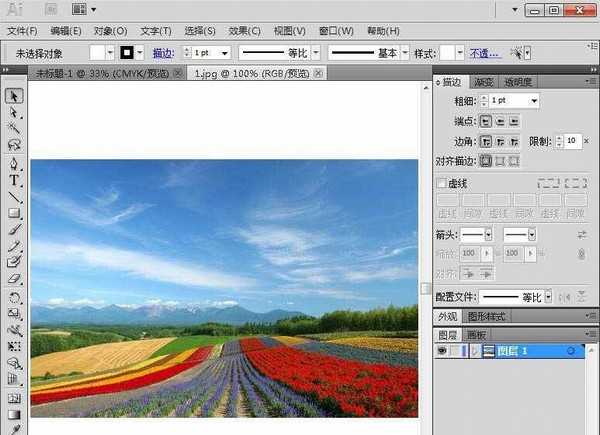Select the Rotate tool

click(14, 297)
